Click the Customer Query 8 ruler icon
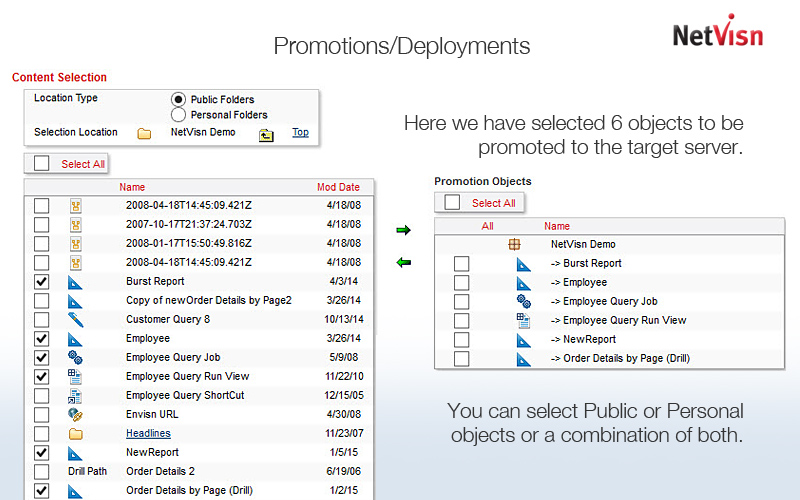Viewport: 800px width, 500px height. click(x=75, y=320)
